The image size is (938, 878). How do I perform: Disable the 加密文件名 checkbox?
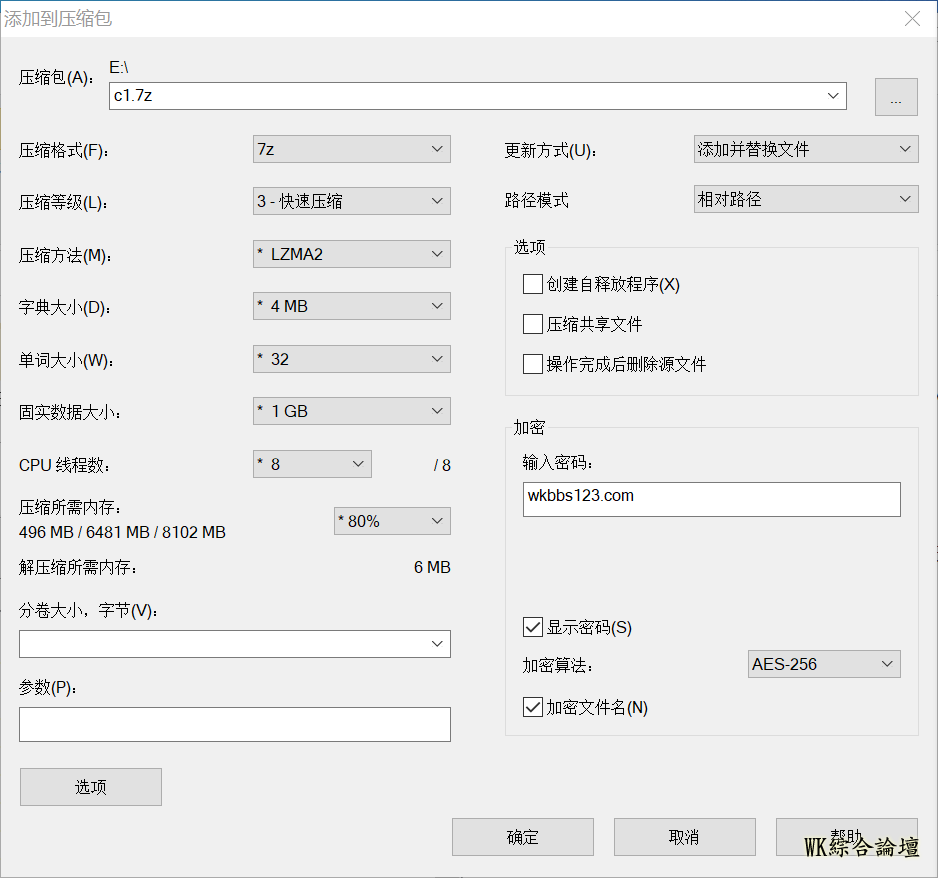(x=532, y=708)
